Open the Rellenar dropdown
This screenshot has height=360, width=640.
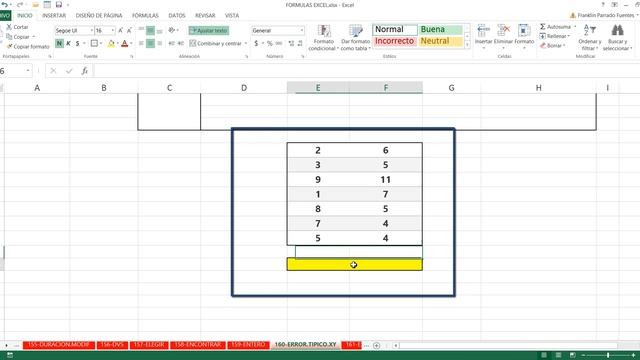[x=555, y=36]
